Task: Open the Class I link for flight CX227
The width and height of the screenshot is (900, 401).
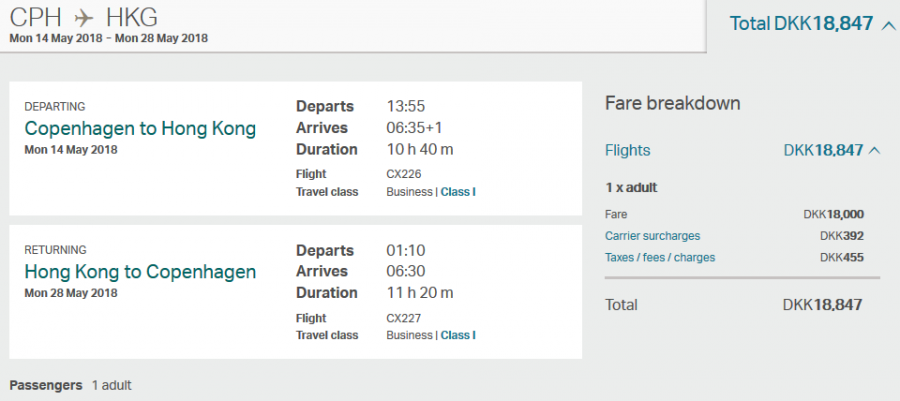Action: tap(458, 336)
